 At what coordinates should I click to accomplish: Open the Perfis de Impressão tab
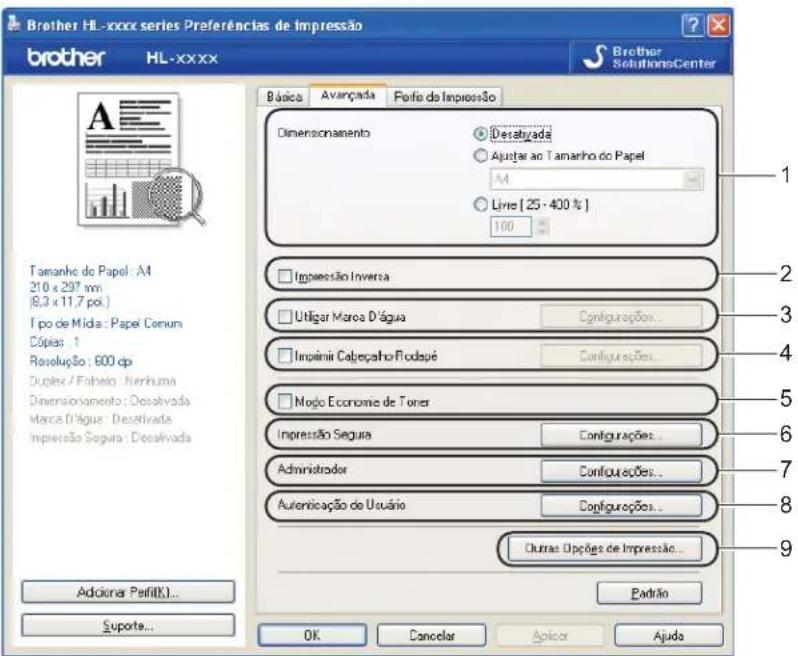444,96
